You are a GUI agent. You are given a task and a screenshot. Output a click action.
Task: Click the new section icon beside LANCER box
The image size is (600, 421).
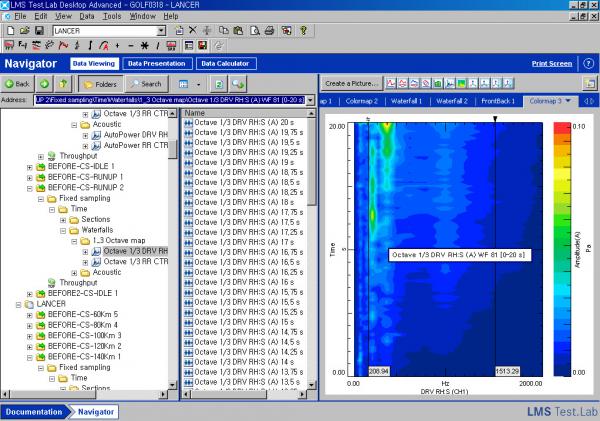(179, 31)
